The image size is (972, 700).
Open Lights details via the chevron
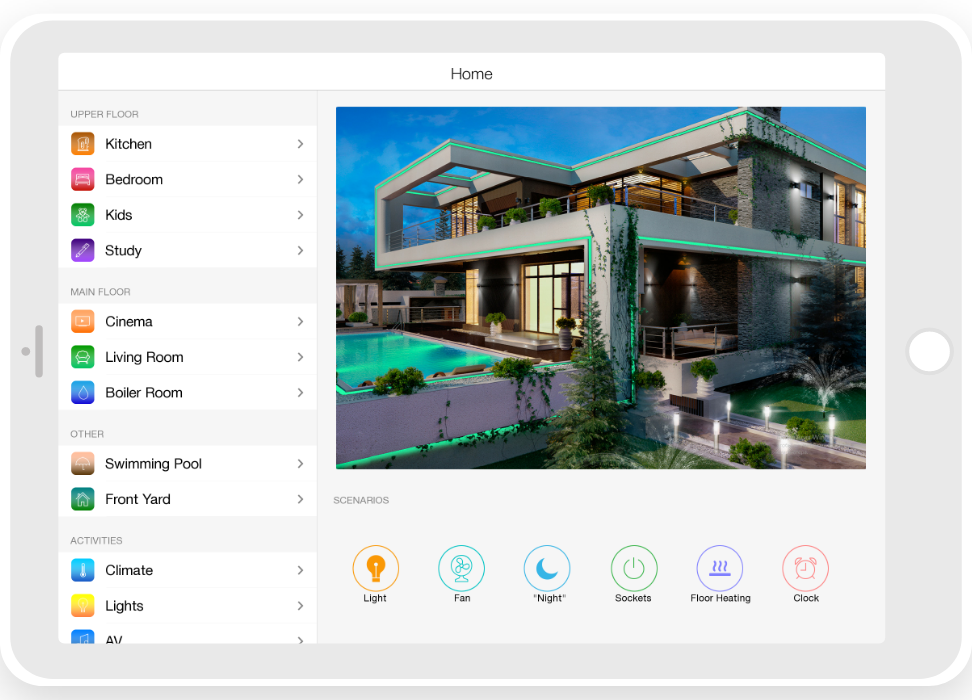pos(300,606)
